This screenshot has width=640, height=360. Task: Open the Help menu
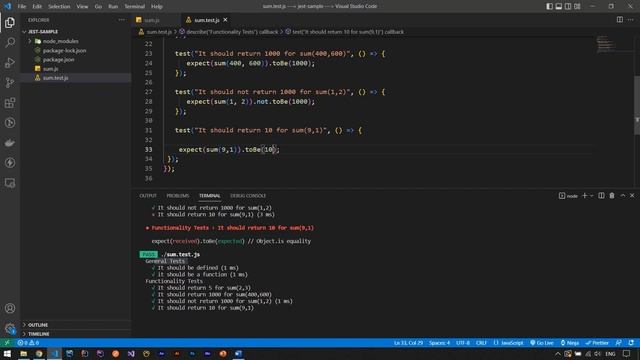pyautogui.click(x=157, y=6)
